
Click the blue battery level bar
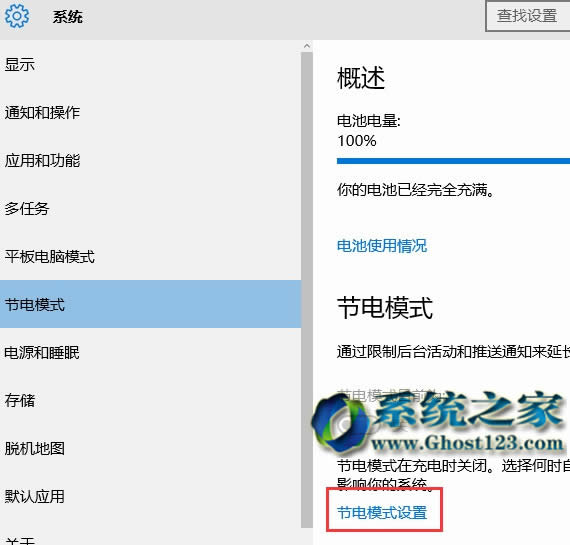[453, 161]
